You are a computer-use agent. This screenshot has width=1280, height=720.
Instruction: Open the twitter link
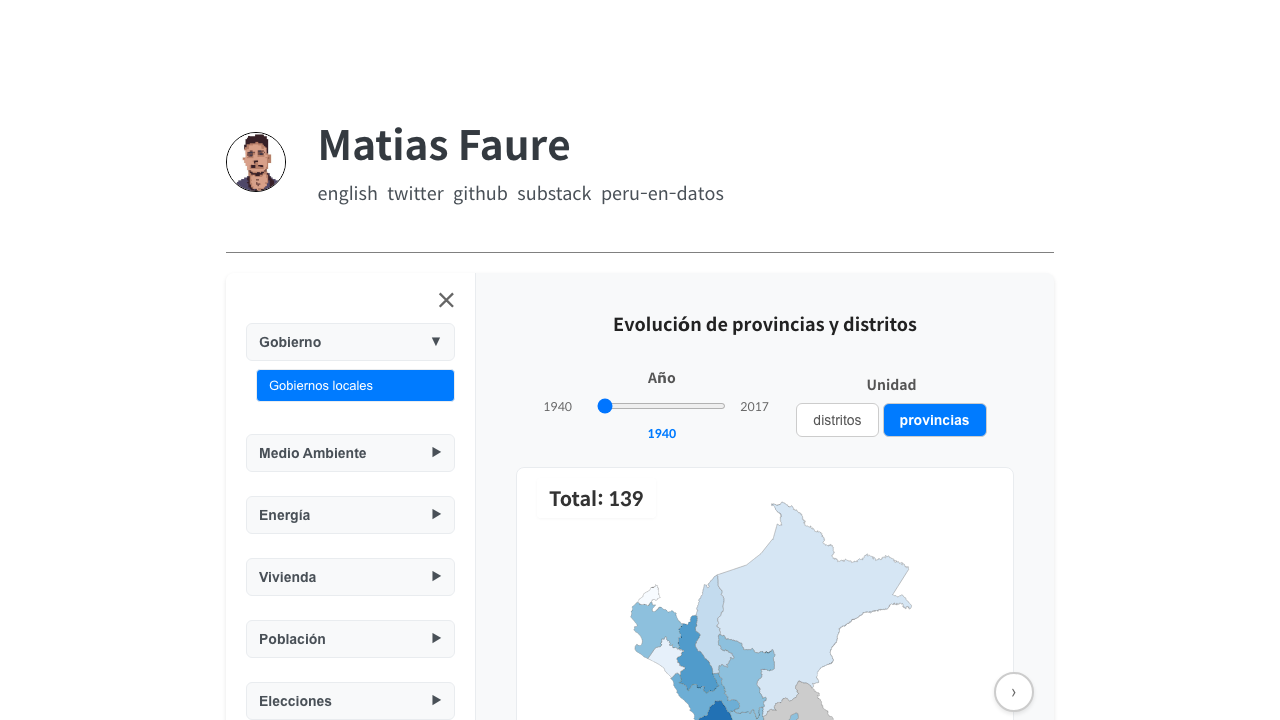416,193
